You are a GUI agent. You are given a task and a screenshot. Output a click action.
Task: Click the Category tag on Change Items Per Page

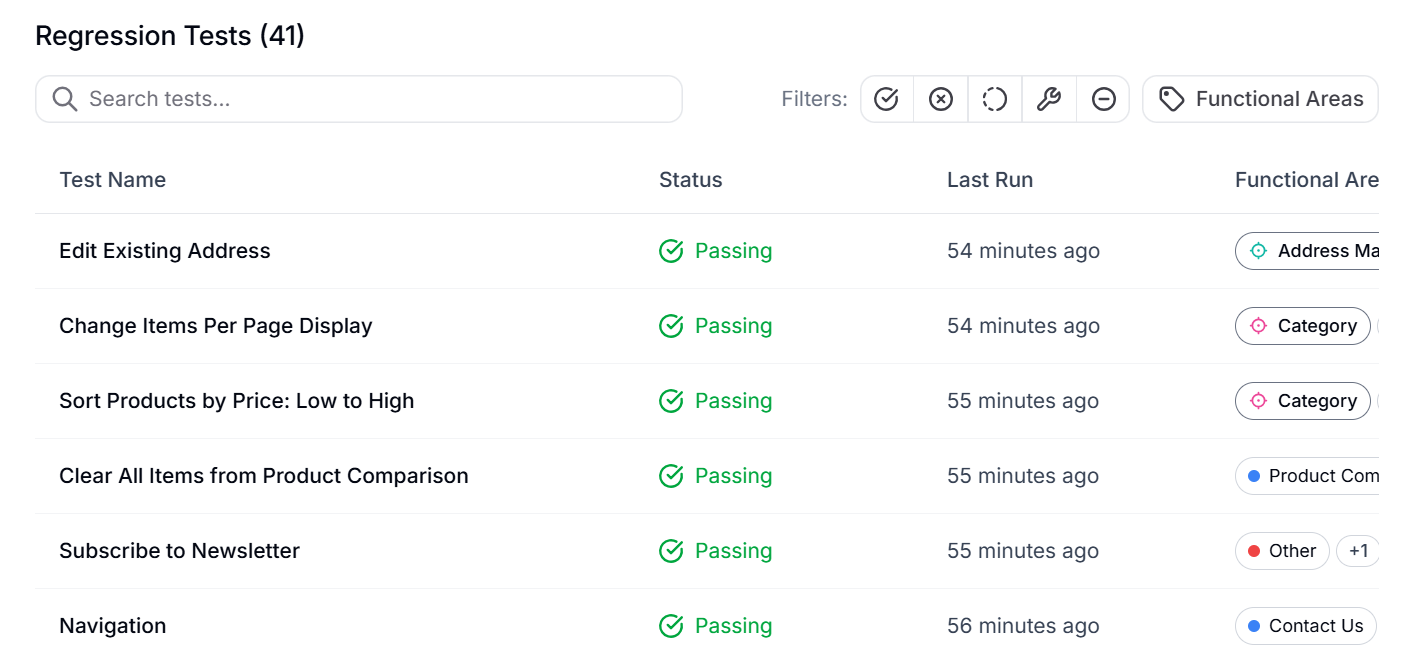[1302, 326]
